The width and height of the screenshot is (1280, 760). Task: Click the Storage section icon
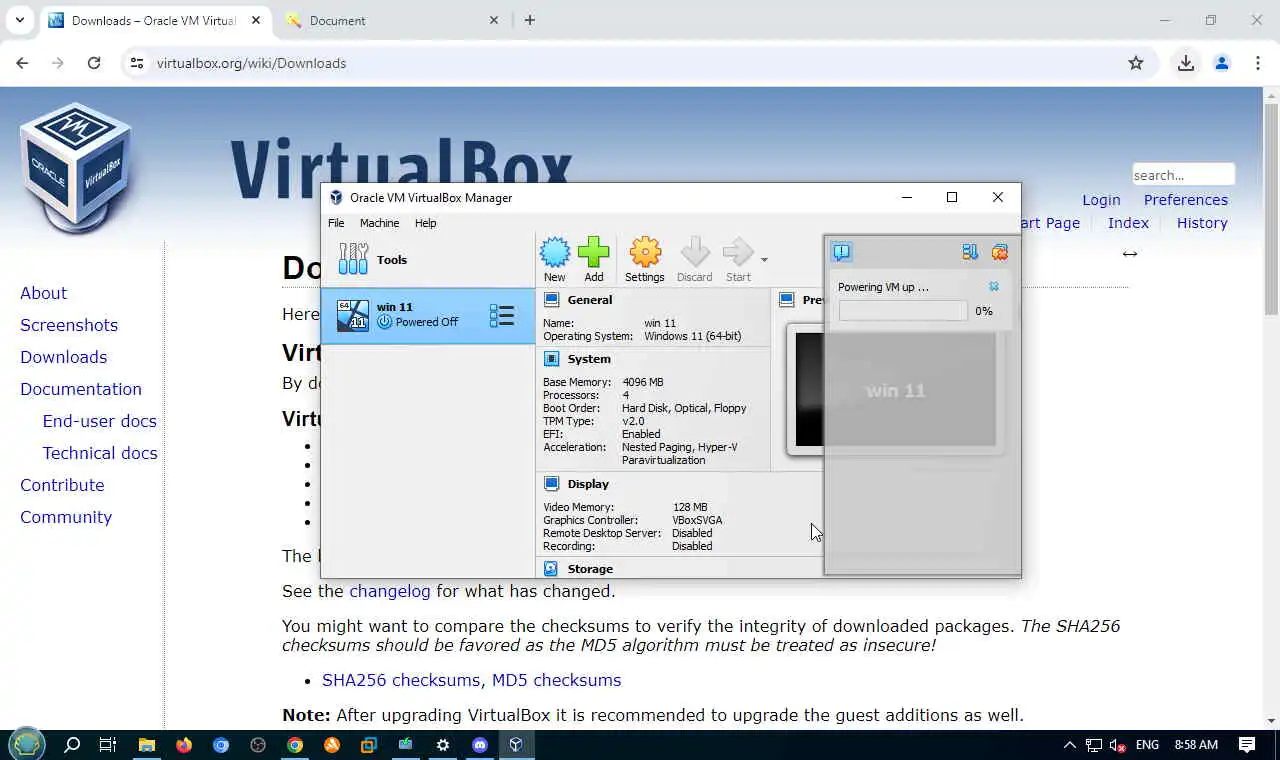tap(551, 568)
